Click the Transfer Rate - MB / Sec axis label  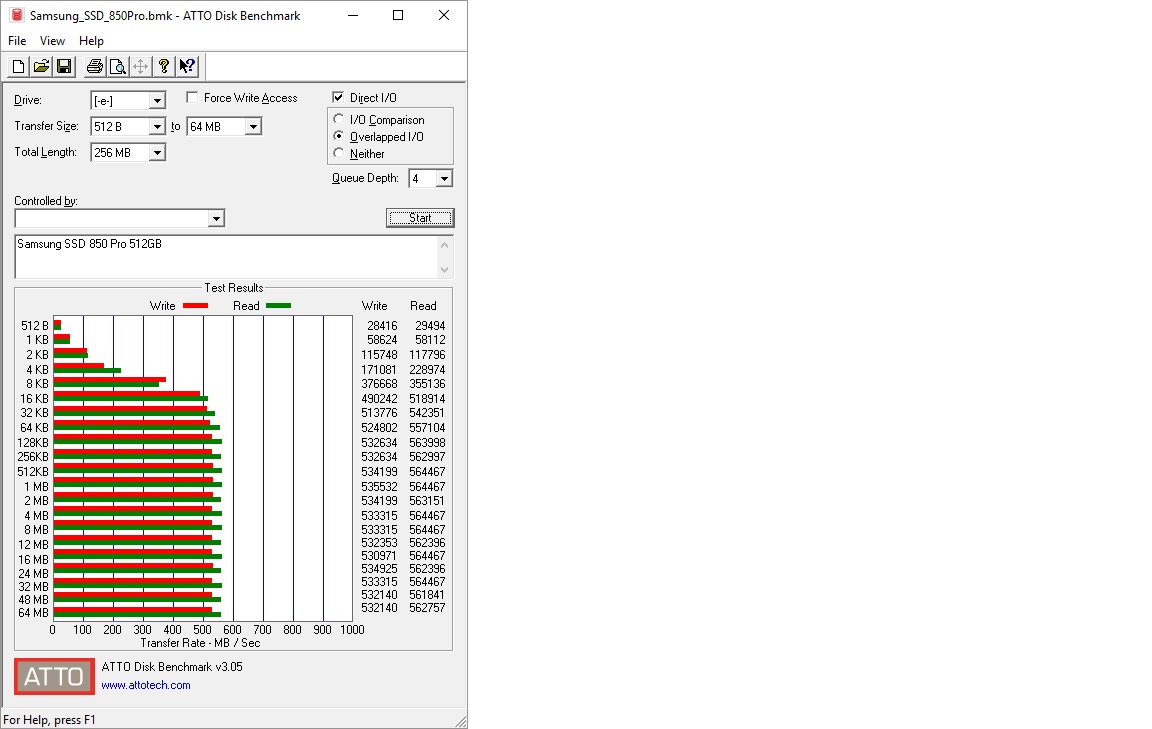pyautogui.click(x=201, y=643)
